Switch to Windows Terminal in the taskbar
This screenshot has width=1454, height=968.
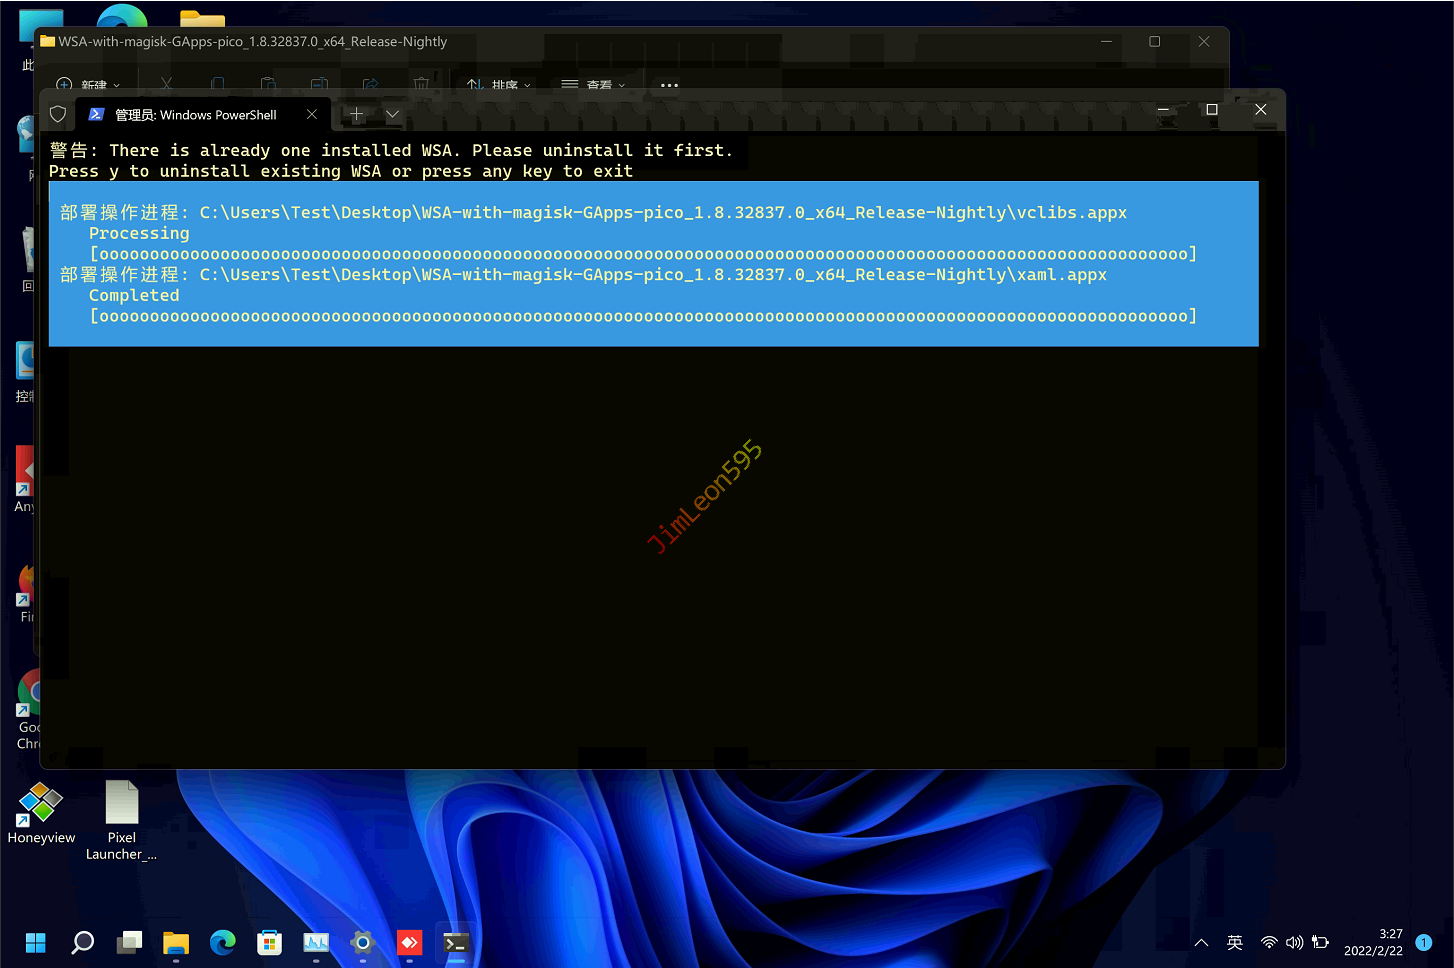(x=456, y=942)
